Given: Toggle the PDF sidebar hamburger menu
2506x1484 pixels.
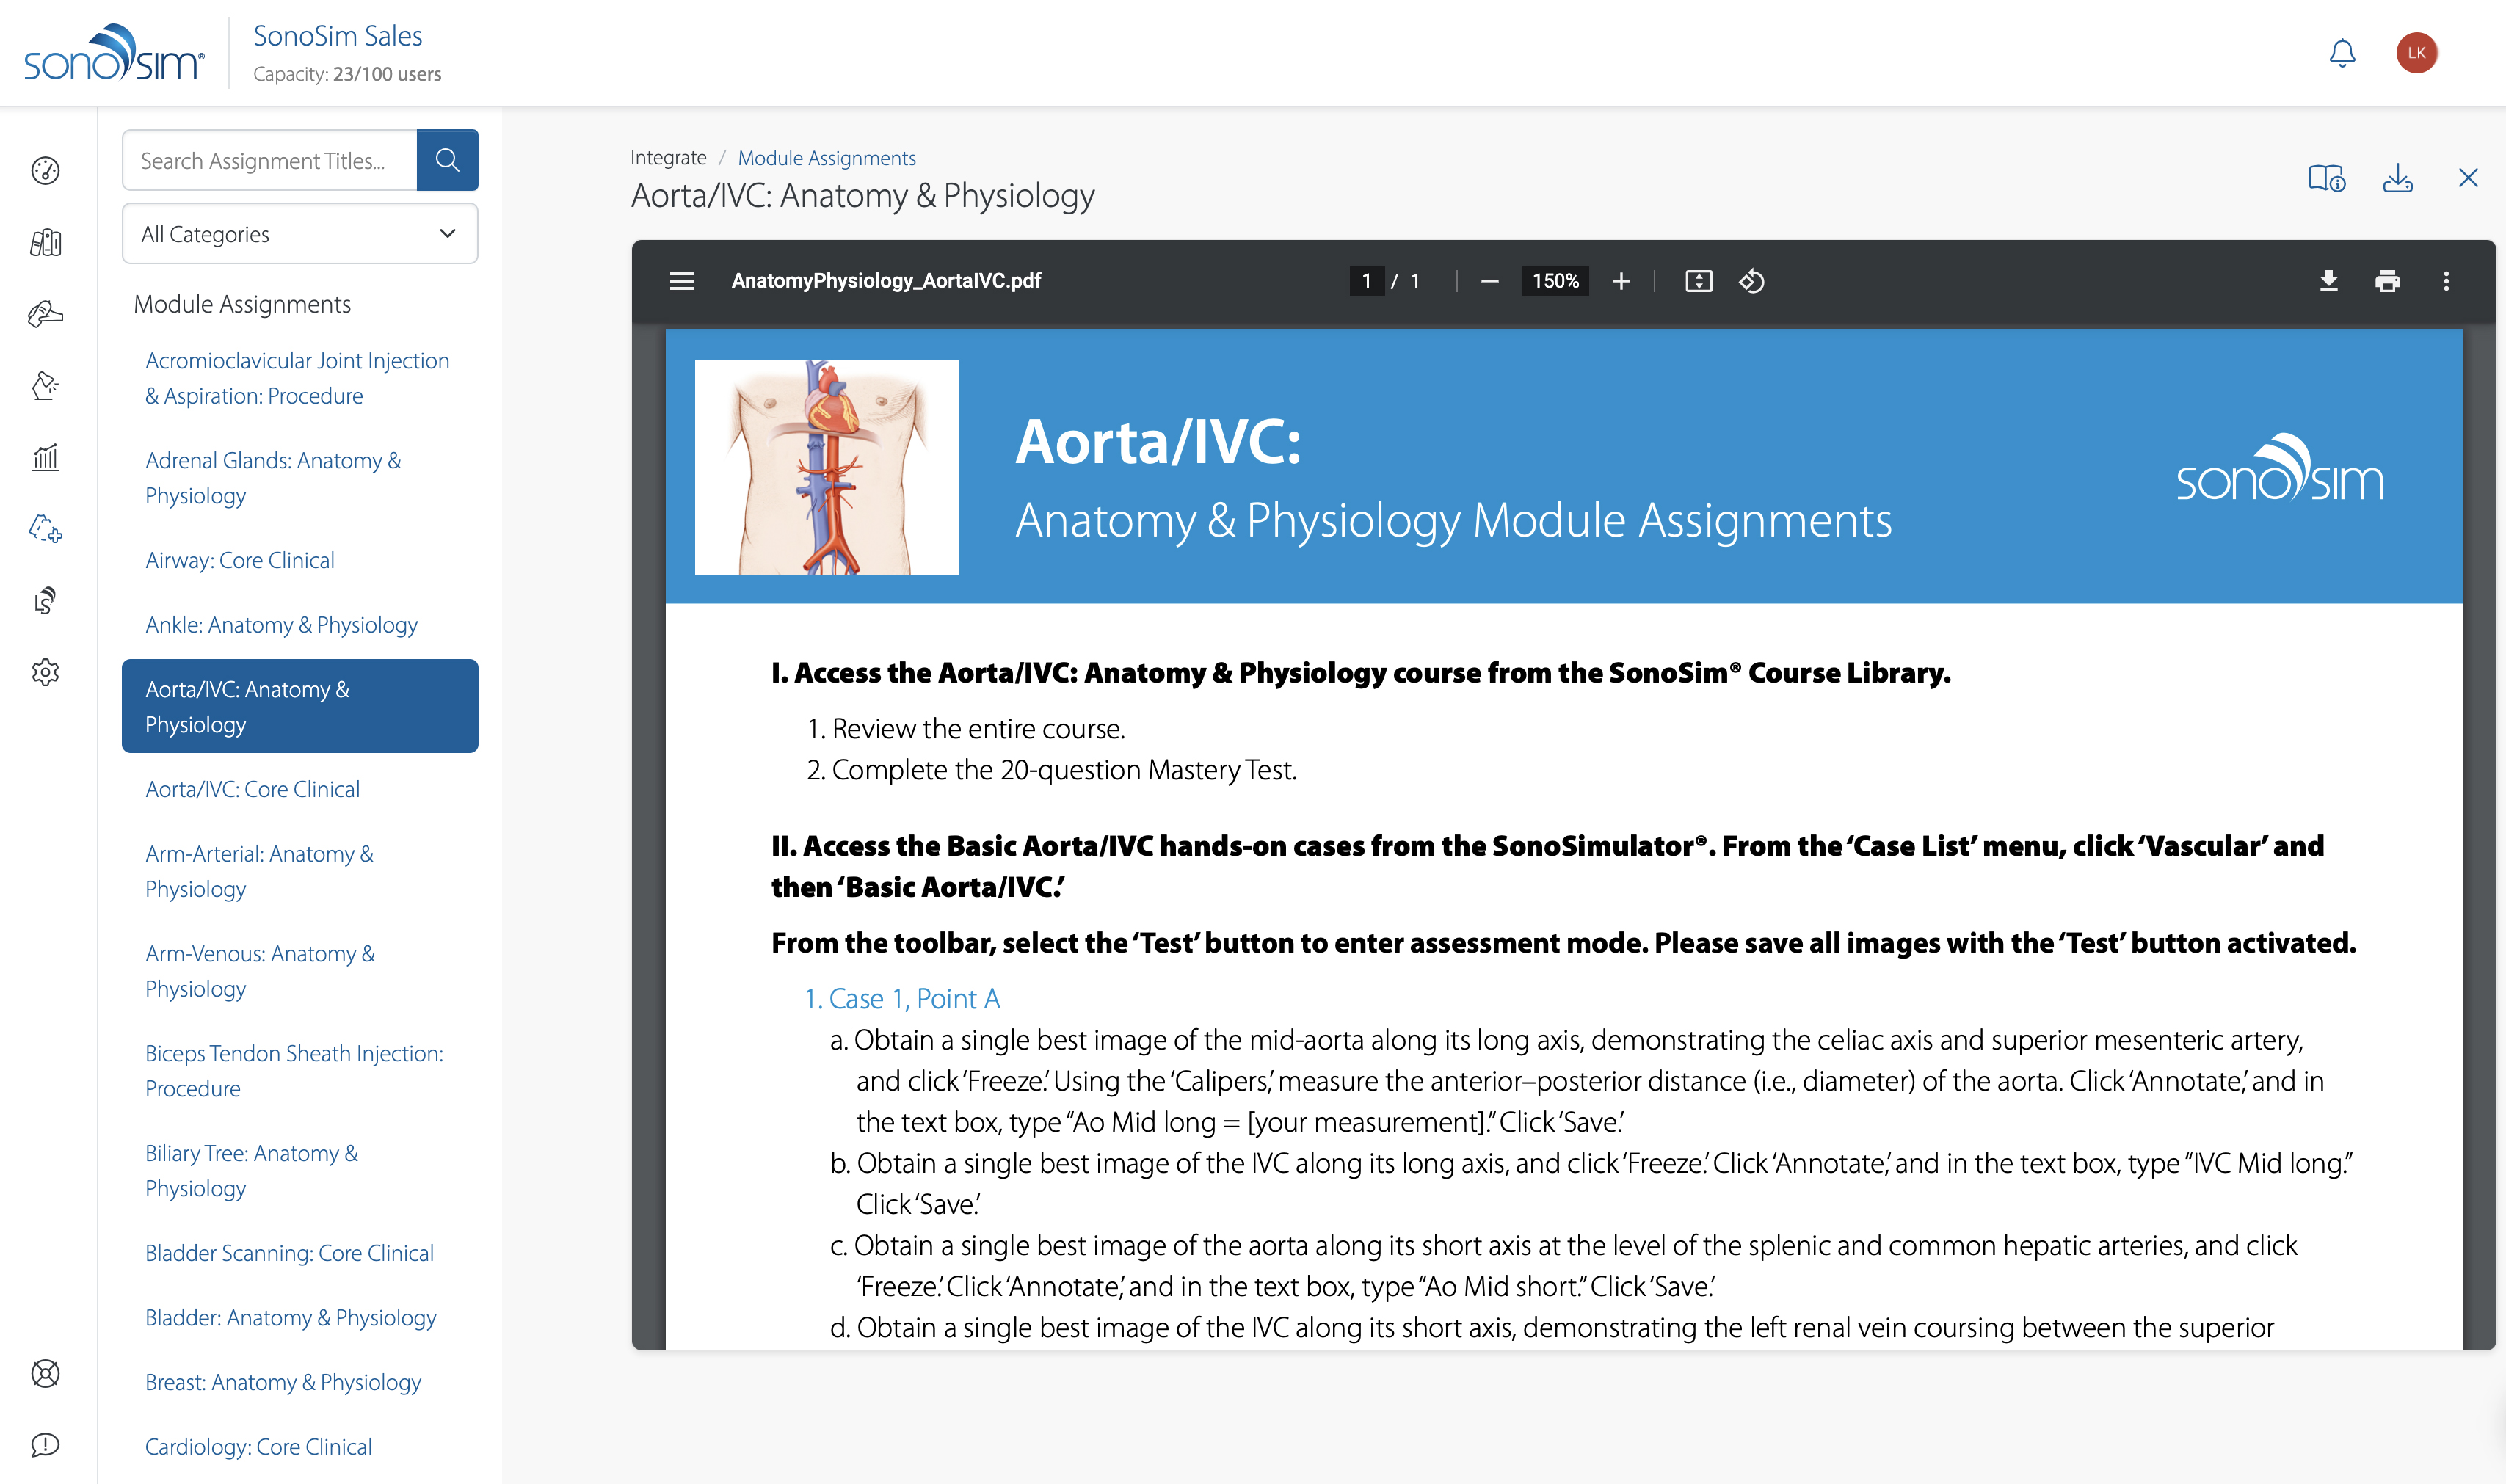Looking at the screenshot, I should 682,281.
